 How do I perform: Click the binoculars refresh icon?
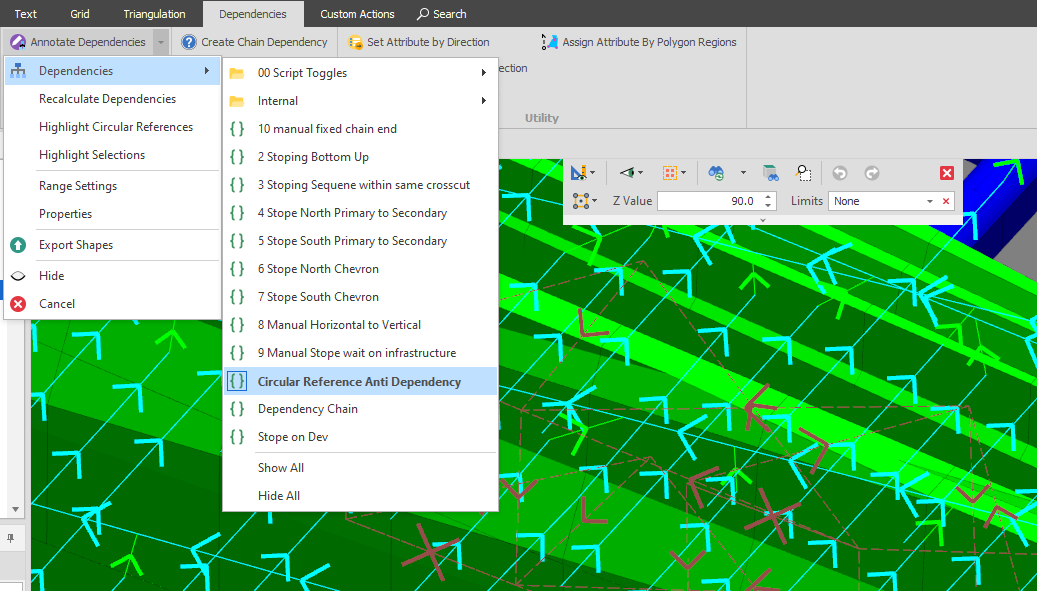(717, 173)
